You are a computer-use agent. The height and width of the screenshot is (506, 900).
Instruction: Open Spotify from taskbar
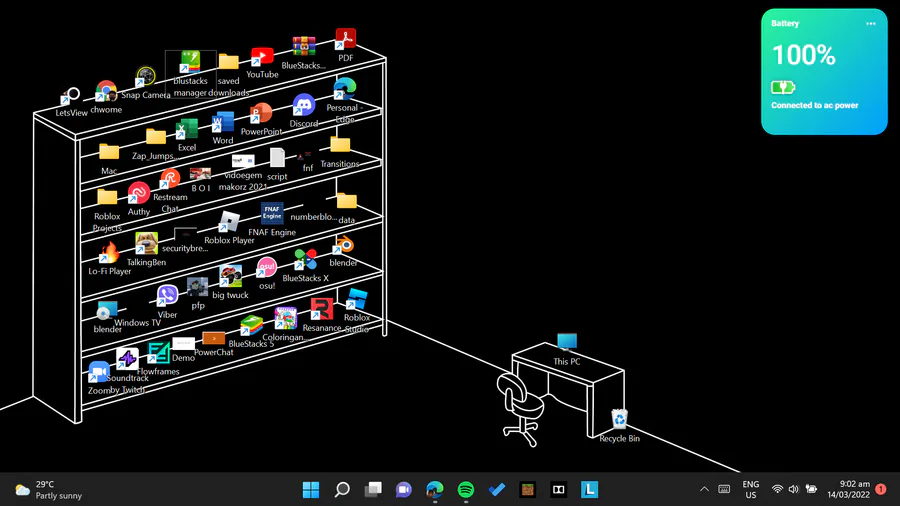pyautogui.click(x=465, y=489)
